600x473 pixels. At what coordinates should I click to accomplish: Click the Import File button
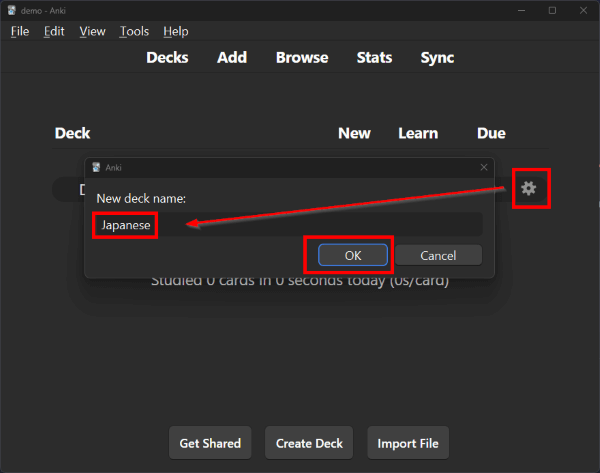(408, 443)
